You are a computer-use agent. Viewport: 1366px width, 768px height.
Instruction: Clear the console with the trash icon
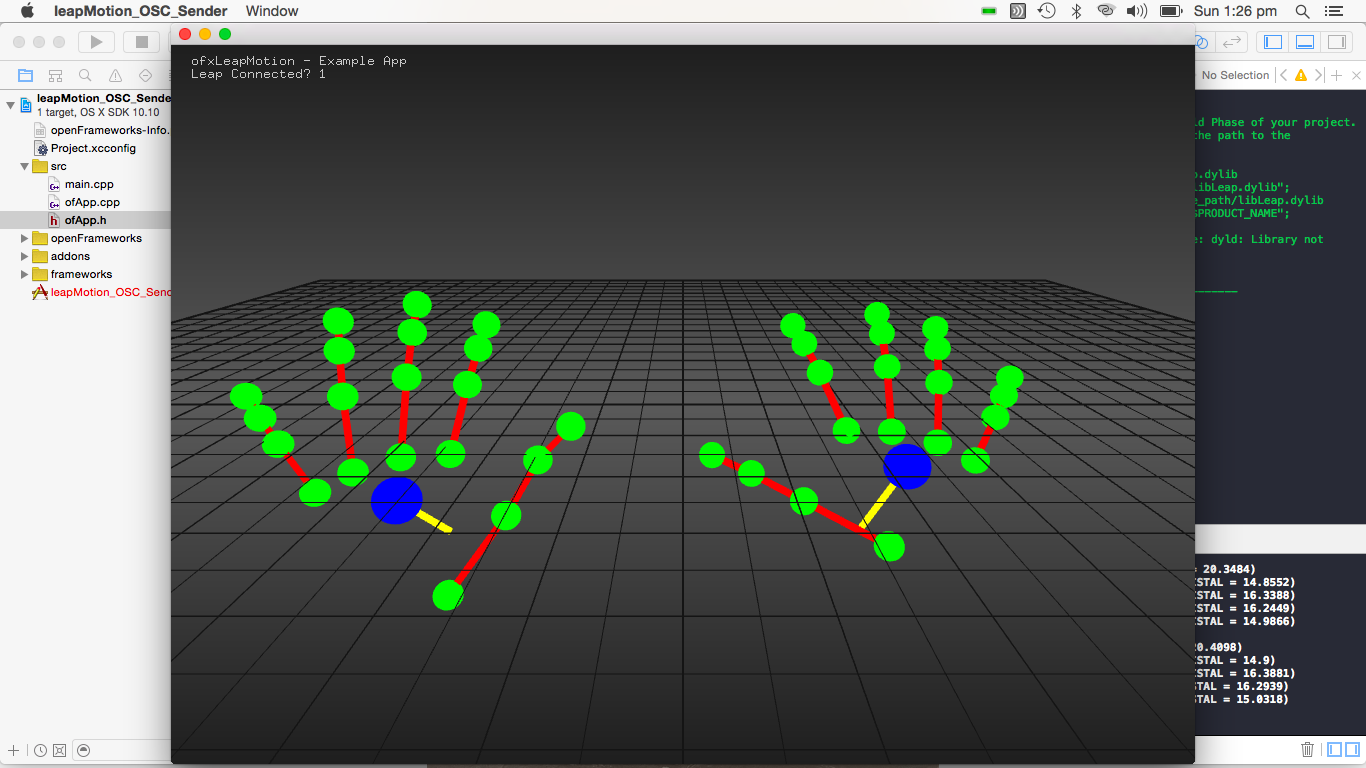tap(1307, 750)
